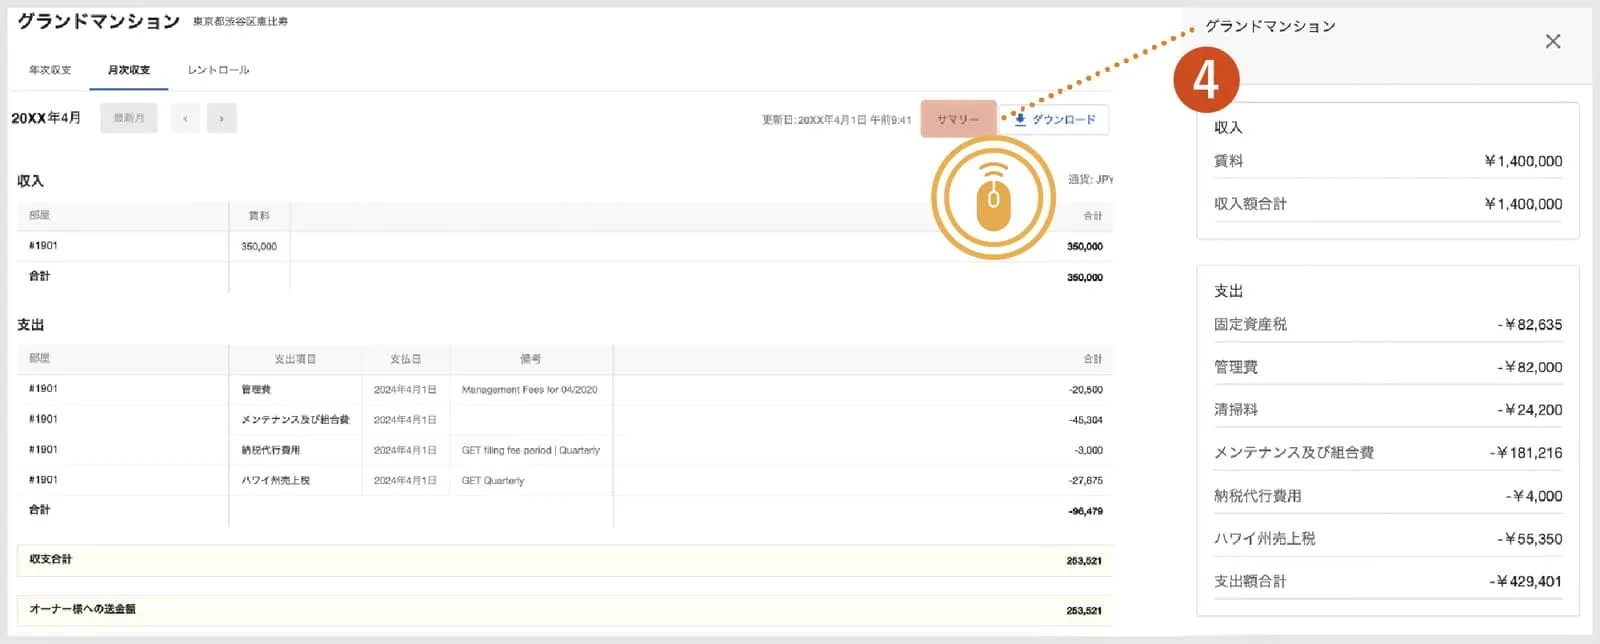This screenshot has height=644, width=1600.
Task: Open the サマリー summary button
Action: (958, 119)
